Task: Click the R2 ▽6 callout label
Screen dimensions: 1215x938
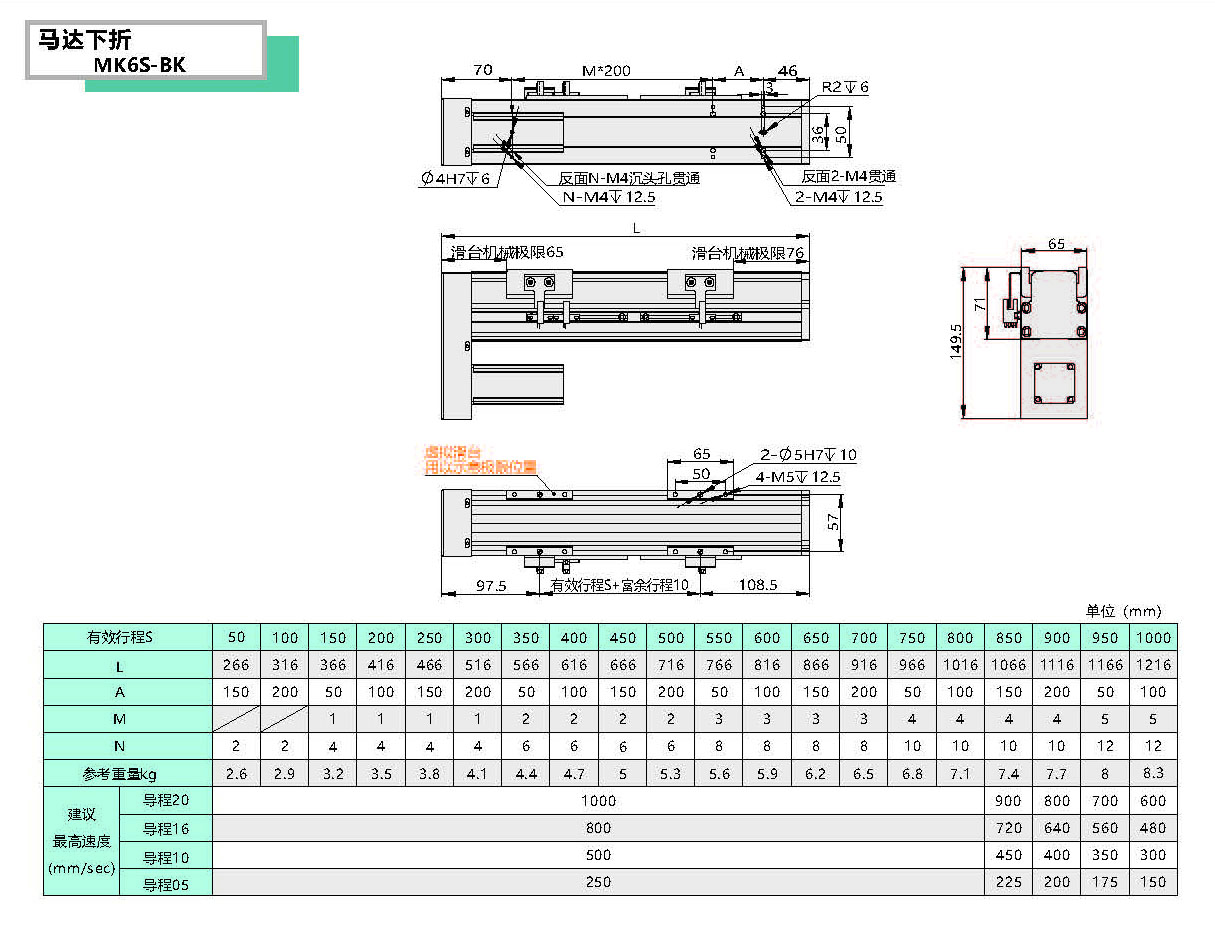Action: pos(845,88)
